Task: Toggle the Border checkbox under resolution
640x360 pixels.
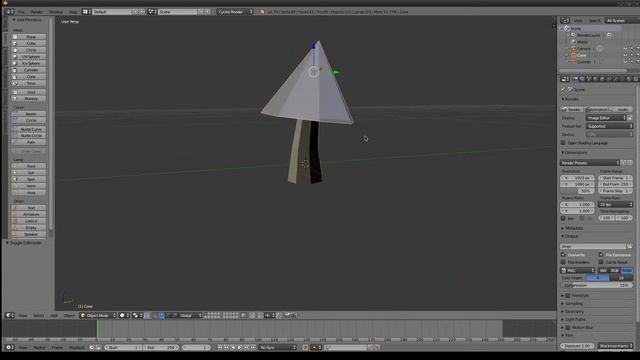Action: coord(563,218)
